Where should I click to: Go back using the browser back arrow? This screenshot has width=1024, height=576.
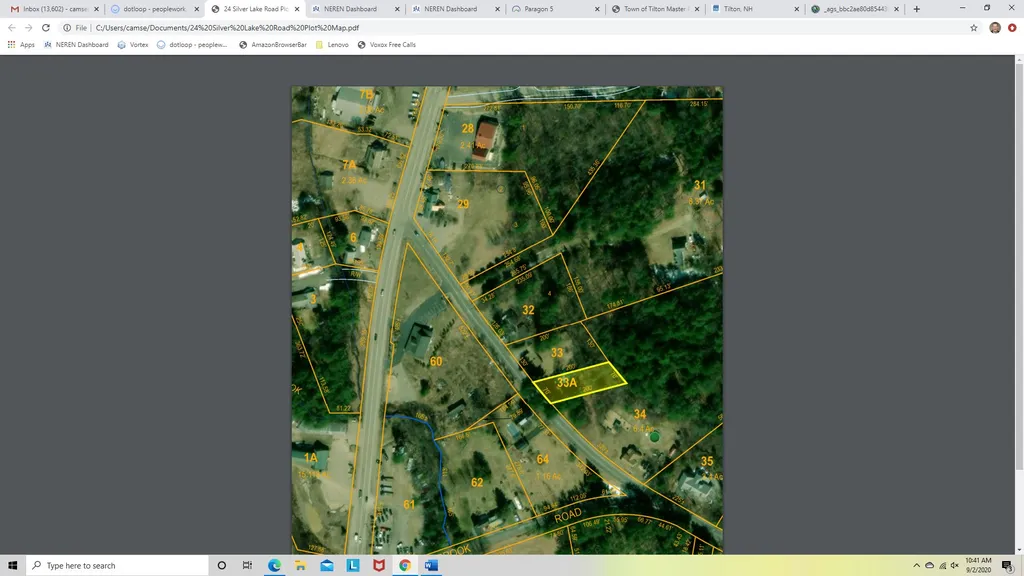coord(12,28)
